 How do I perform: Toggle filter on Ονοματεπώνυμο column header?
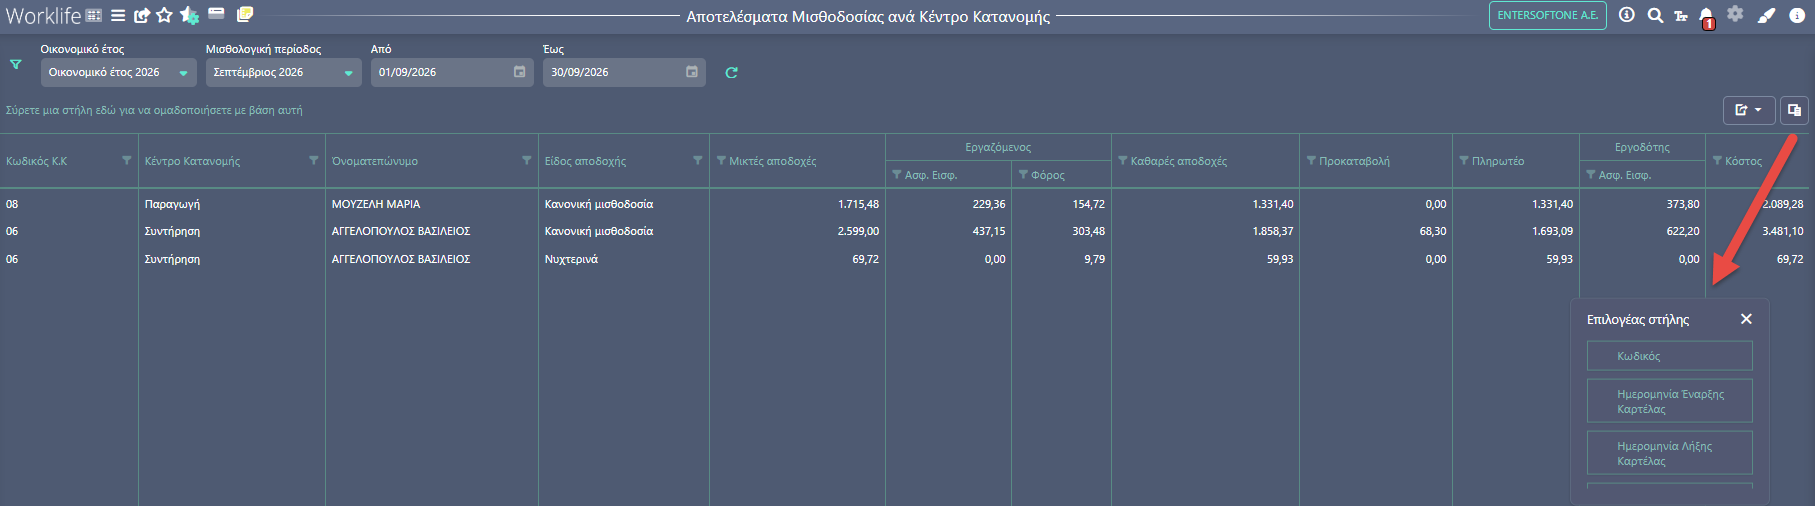[x=527, y=160]
